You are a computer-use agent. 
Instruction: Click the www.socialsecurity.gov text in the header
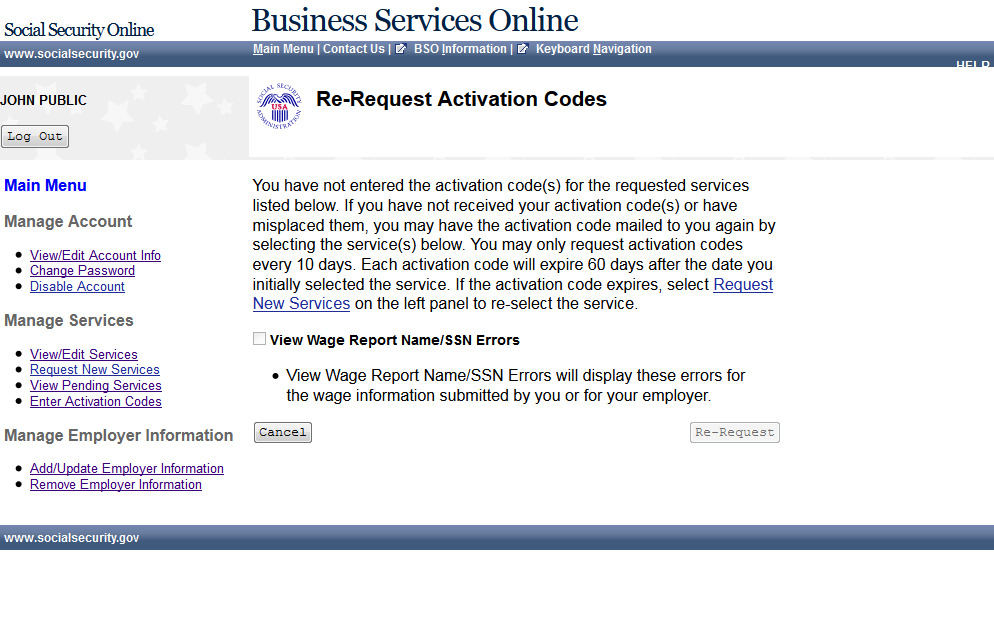coord(72,54)
